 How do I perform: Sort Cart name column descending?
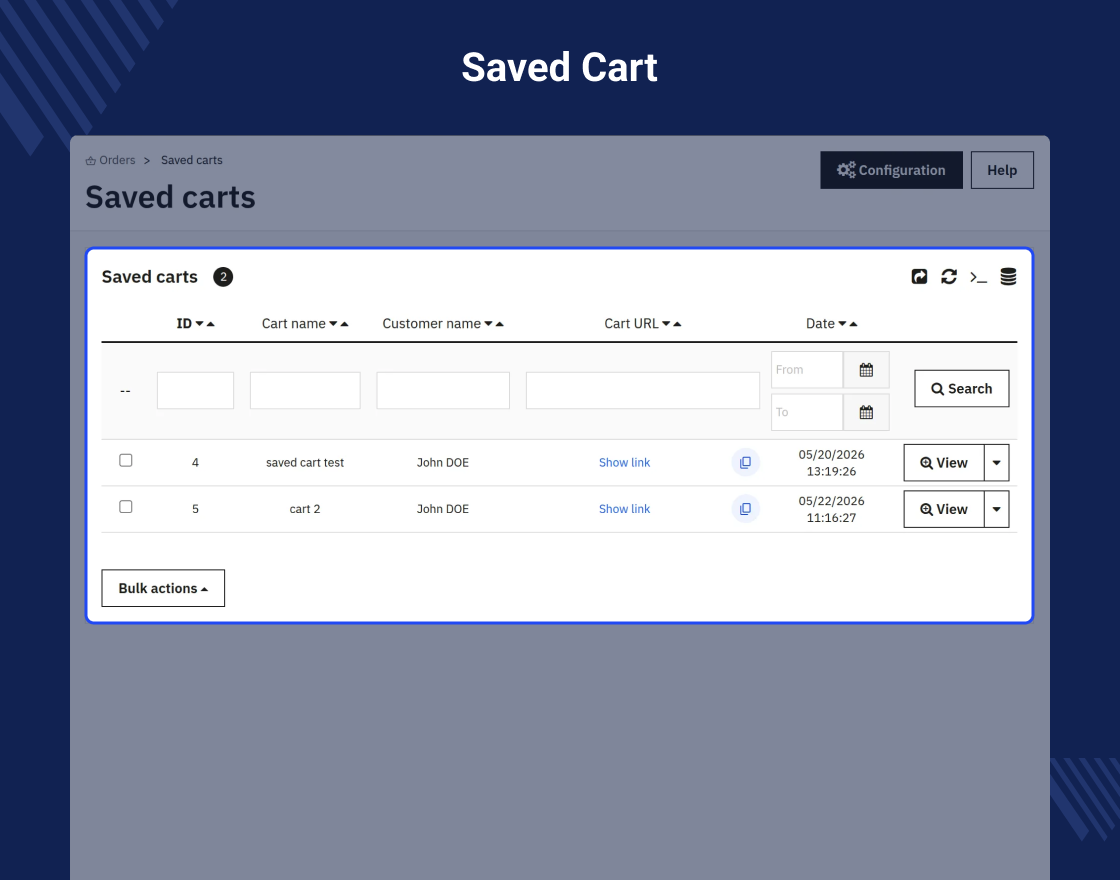[333, 324]
